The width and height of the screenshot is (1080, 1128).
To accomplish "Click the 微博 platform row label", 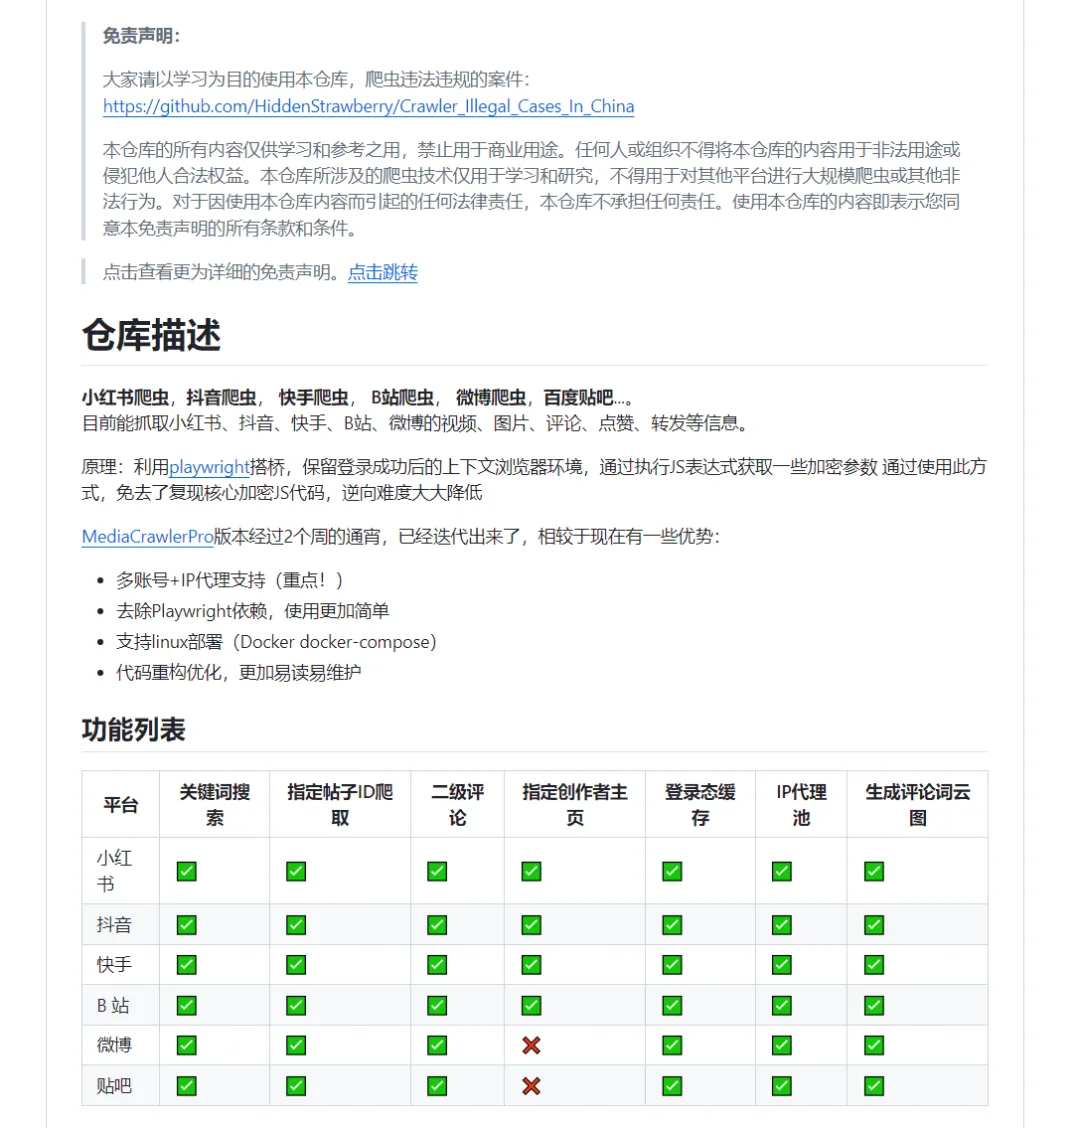I will point(114,1045).
